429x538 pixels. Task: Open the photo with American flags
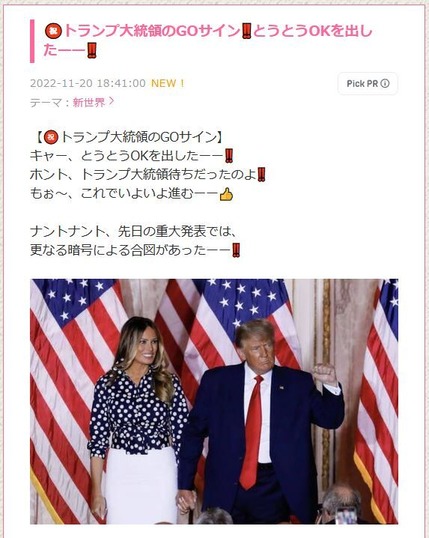214,401
